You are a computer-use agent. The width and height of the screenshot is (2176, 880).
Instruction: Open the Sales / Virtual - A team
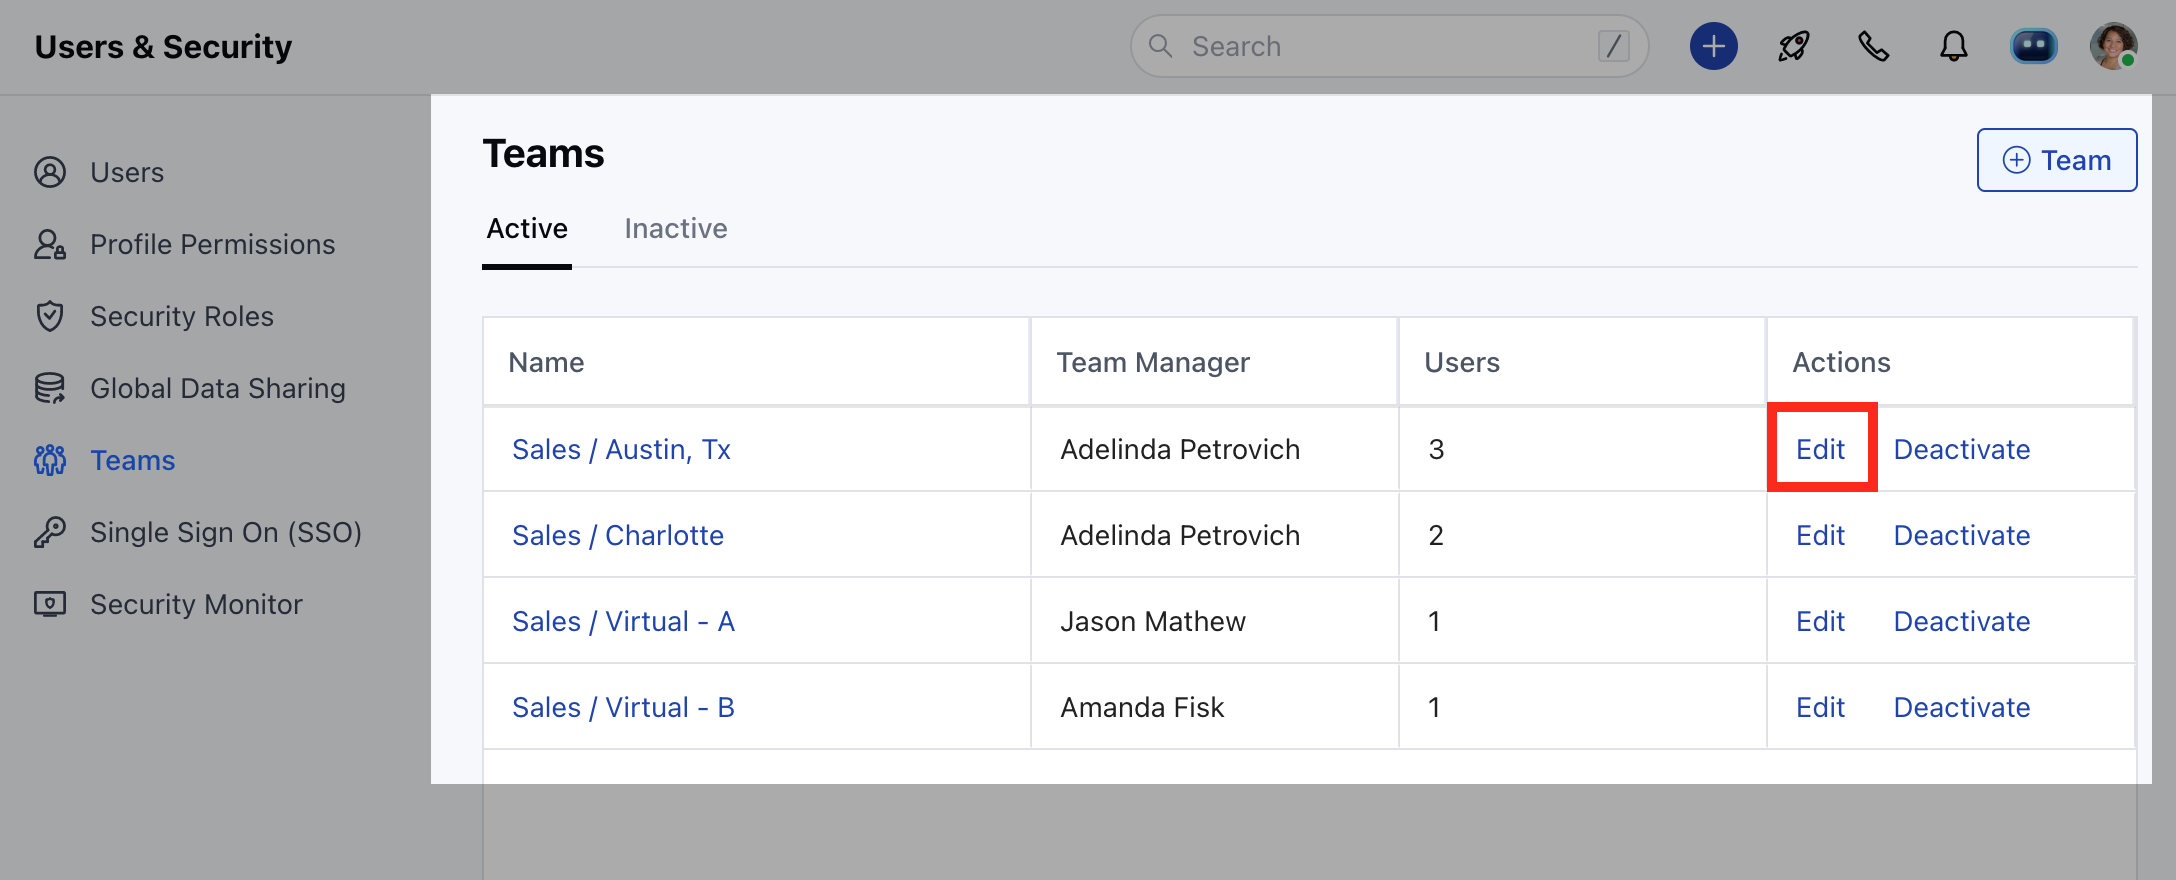click(x=623, y=622)
